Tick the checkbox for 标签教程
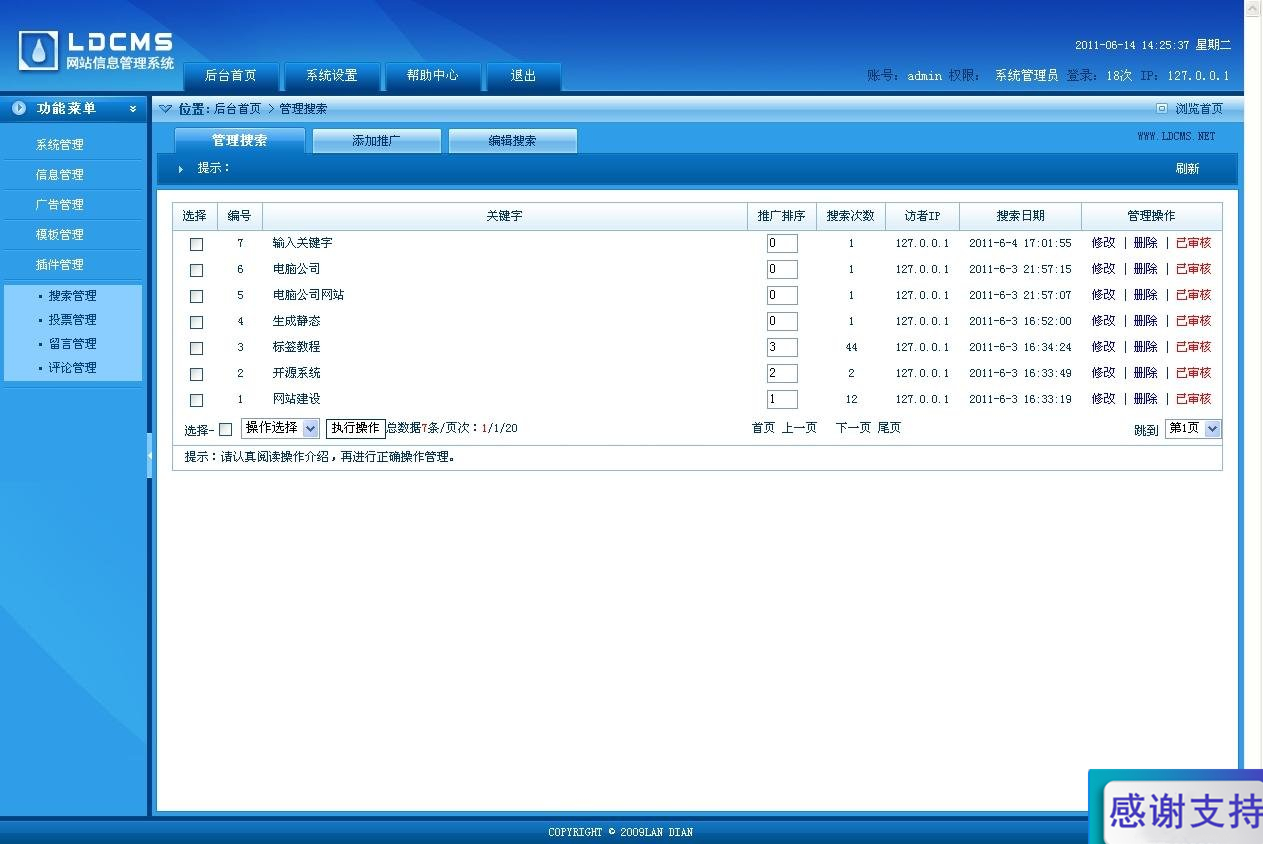This screenshot has height=844, width=1263. [196, 348]
